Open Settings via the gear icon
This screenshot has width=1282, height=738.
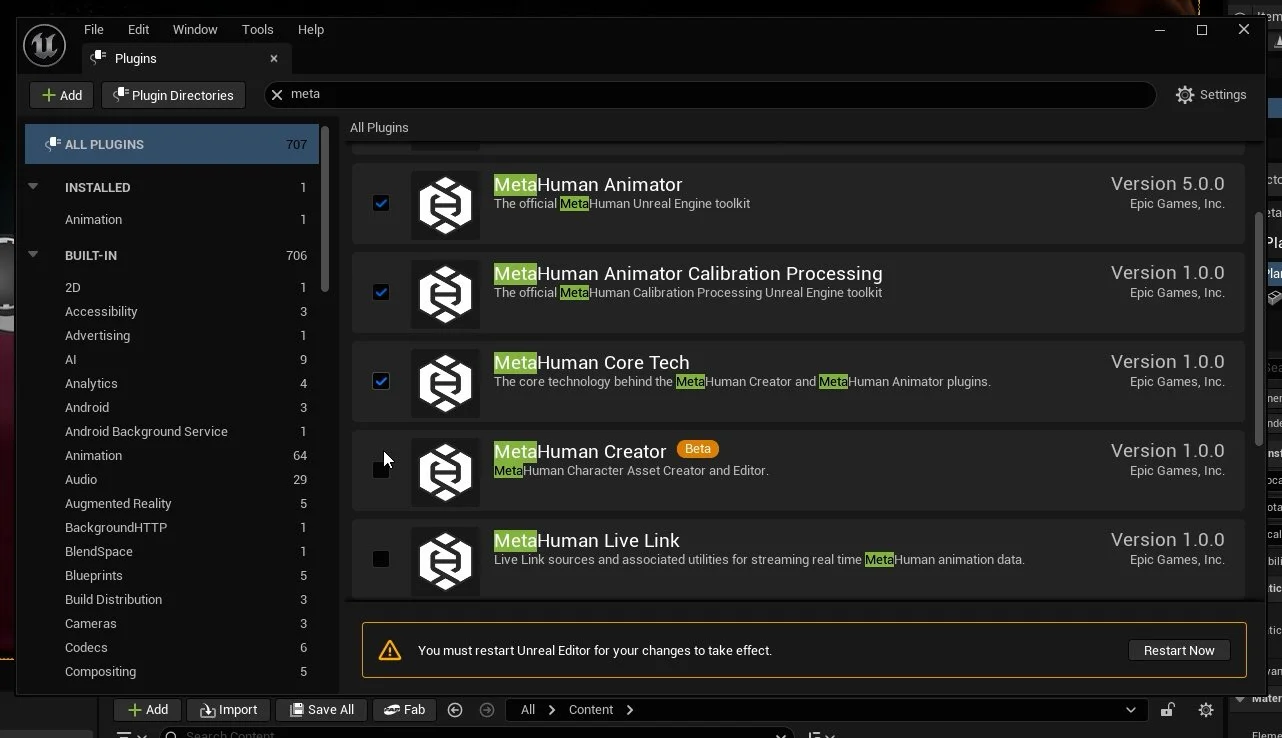(1185, 95)
